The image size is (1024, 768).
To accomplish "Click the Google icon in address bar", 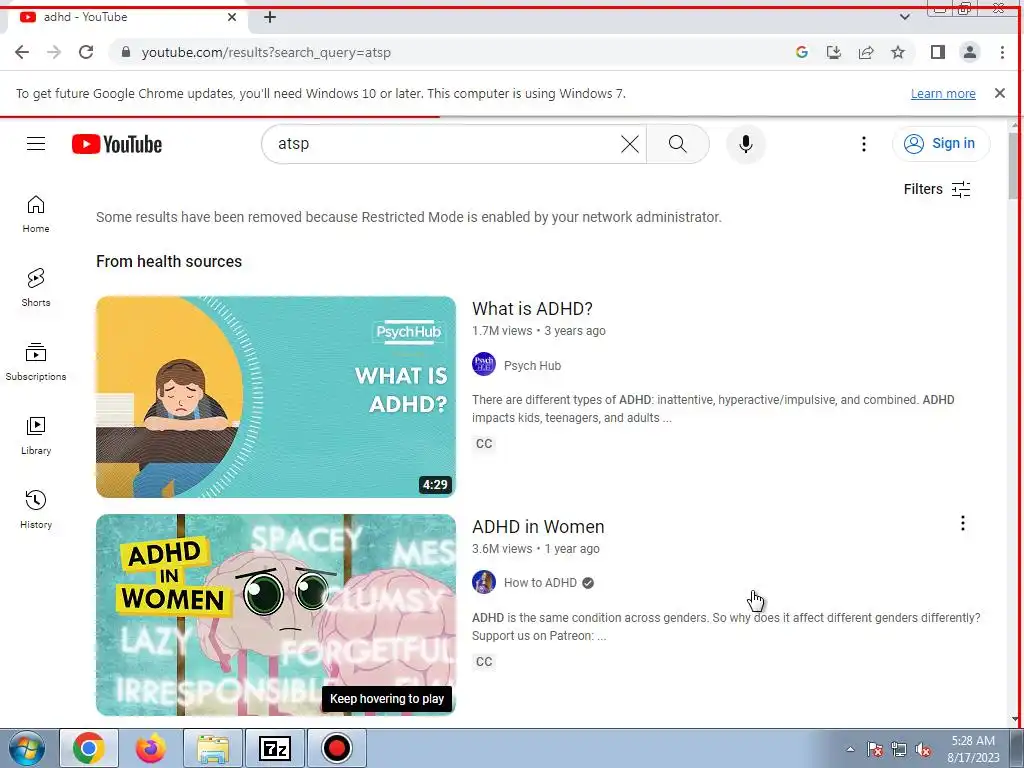I will click(802, 52).
